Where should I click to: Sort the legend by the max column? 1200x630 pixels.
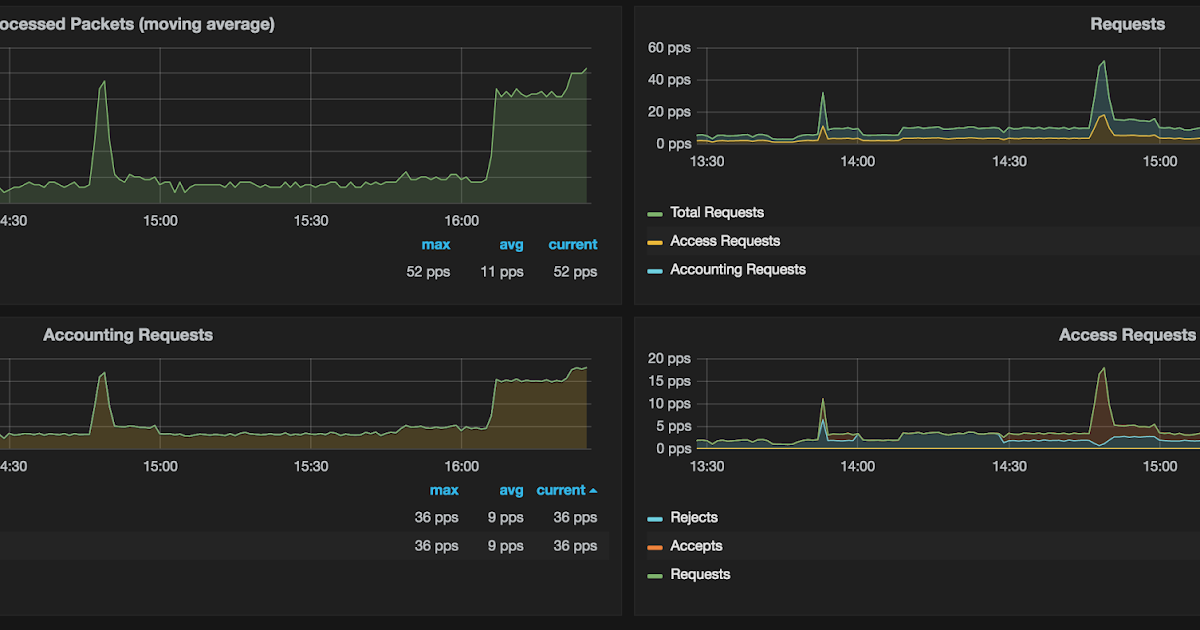pyautogui.click(x=436, y=244)
